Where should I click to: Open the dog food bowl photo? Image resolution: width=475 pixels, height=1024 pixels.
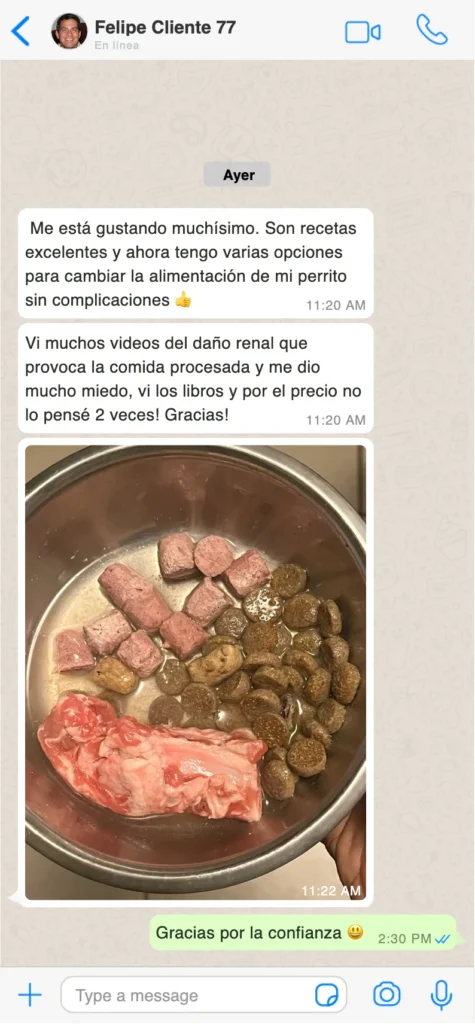pyautogui.click(x=195, y=673)
